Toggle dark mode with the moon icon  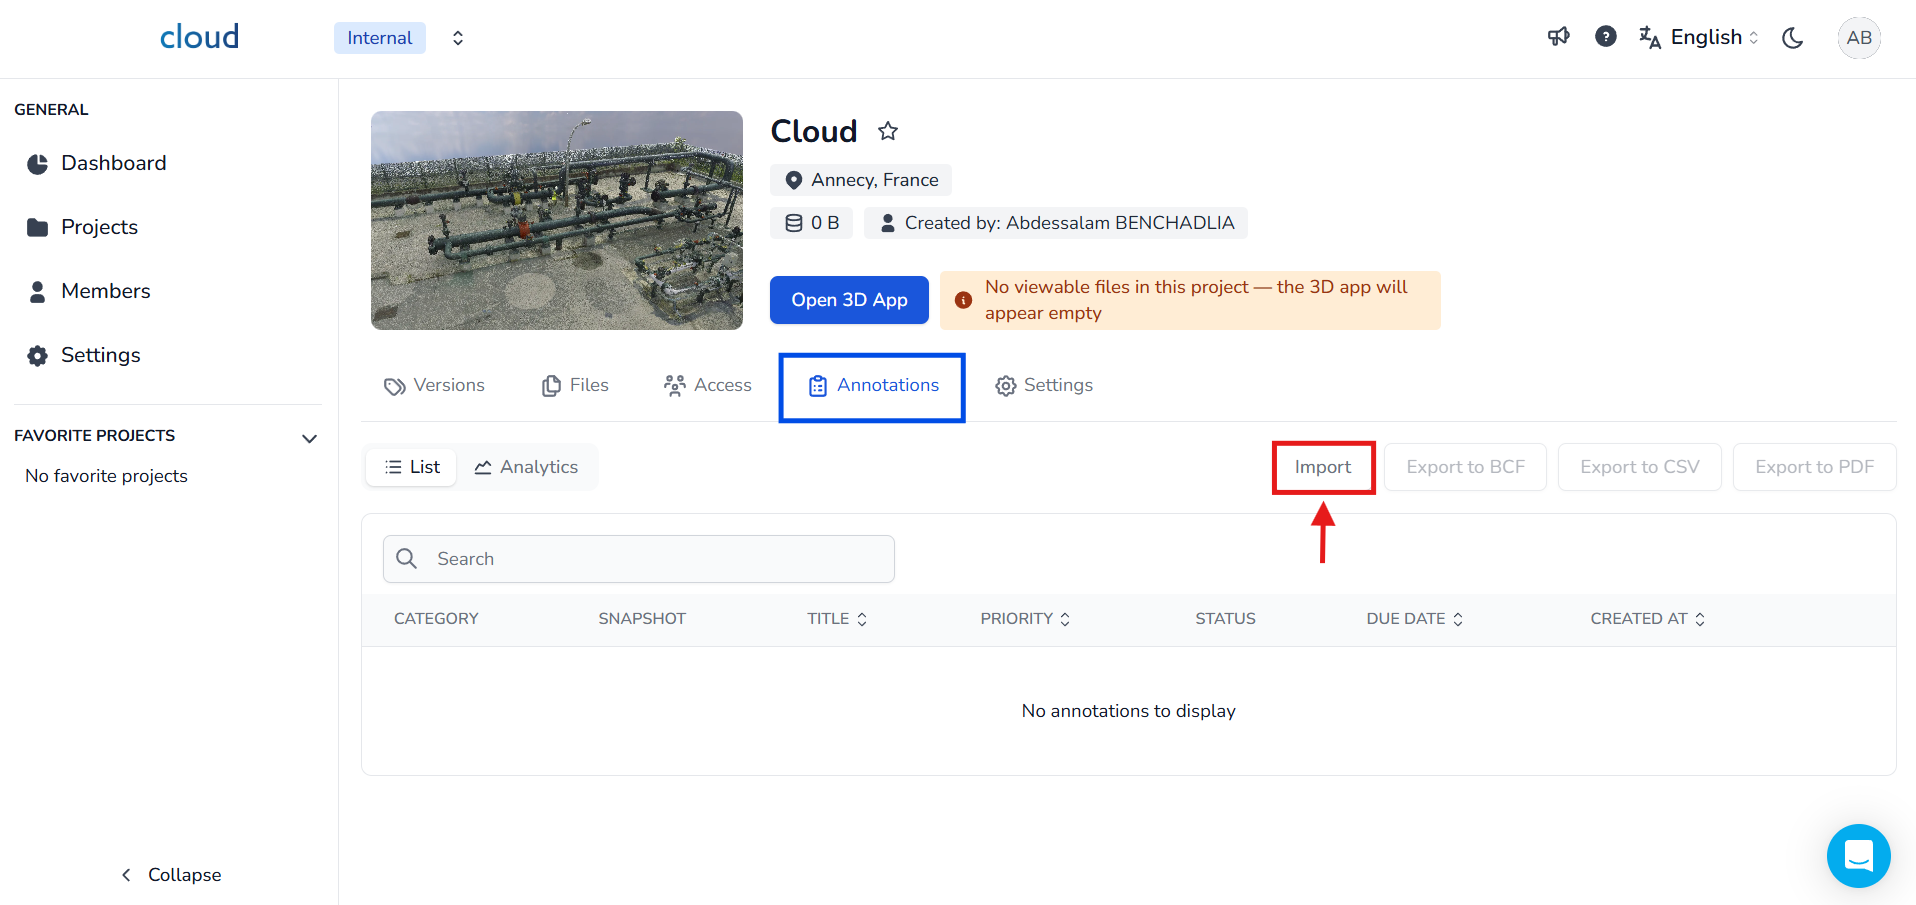tap(1792, 38)
